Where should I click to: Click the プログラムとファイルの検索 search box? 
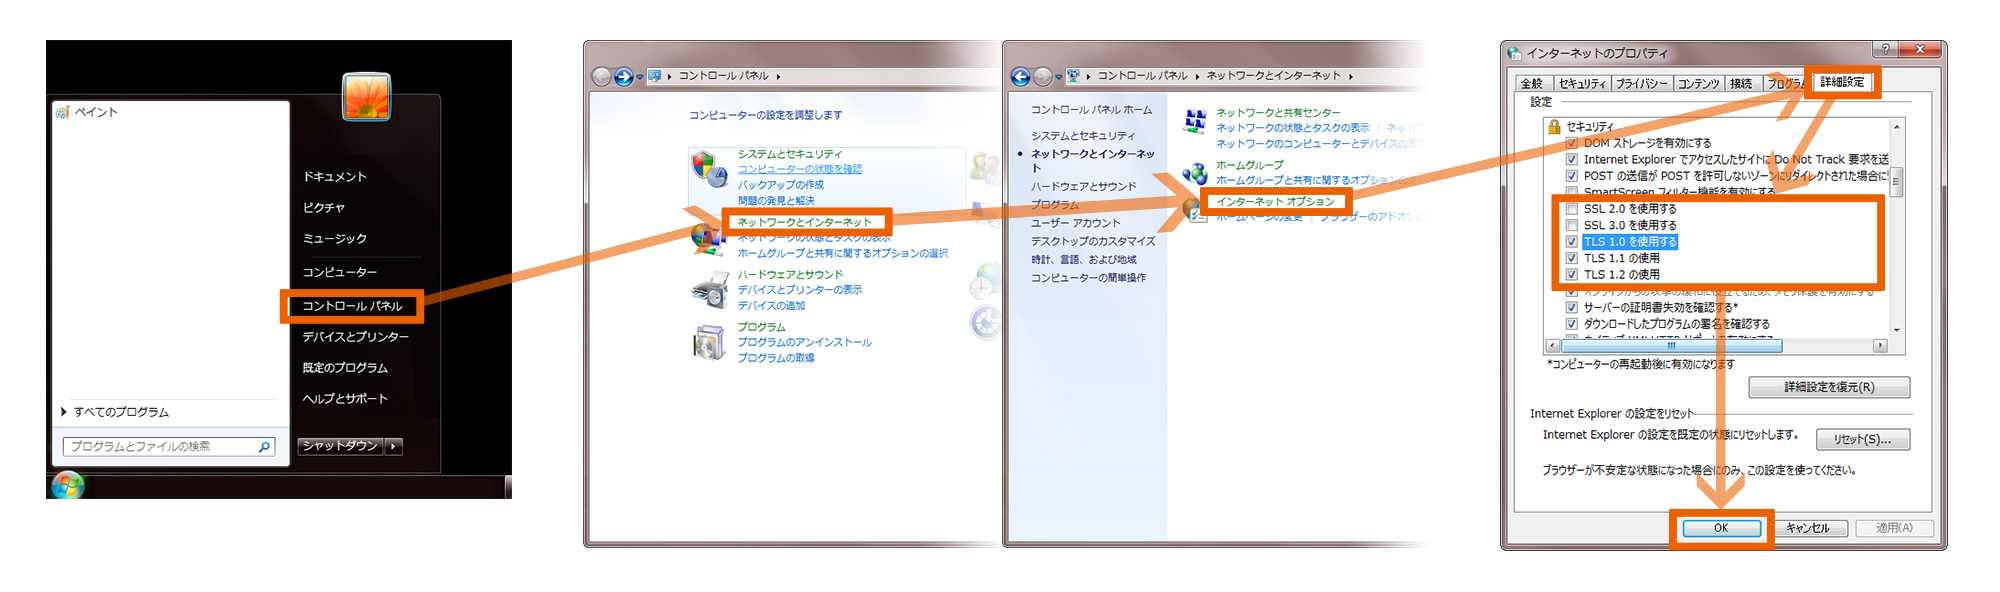coord(160,447)
